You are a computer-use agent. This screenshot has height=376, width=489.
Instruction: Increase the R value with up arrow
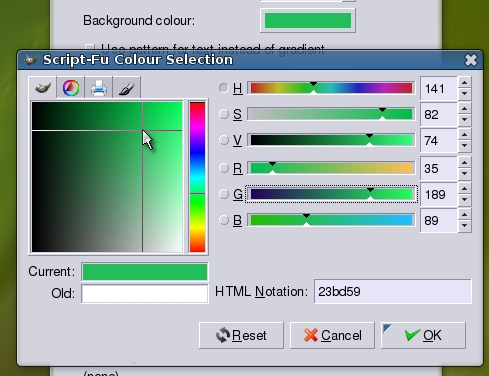coord(465,162)
